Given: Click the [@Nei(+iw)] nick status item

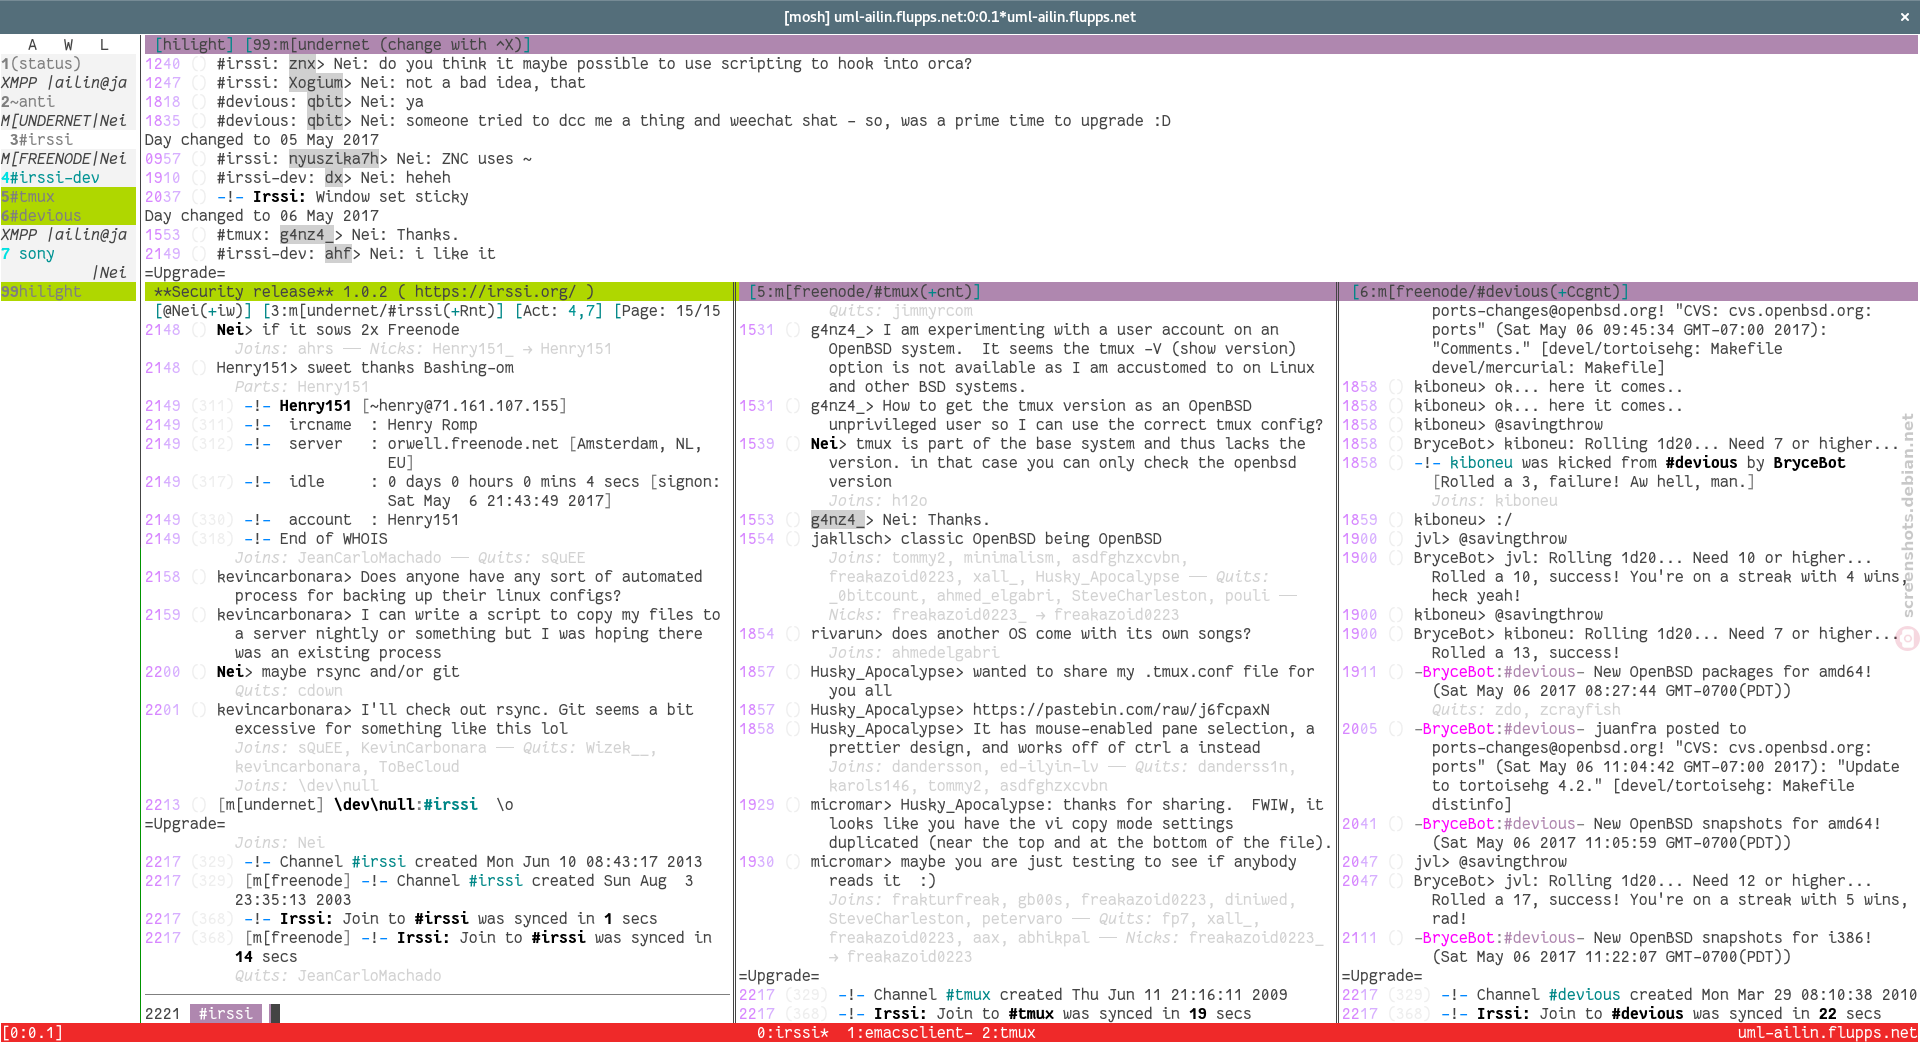Looking at the screenshot, I should [x=203, y=311].
